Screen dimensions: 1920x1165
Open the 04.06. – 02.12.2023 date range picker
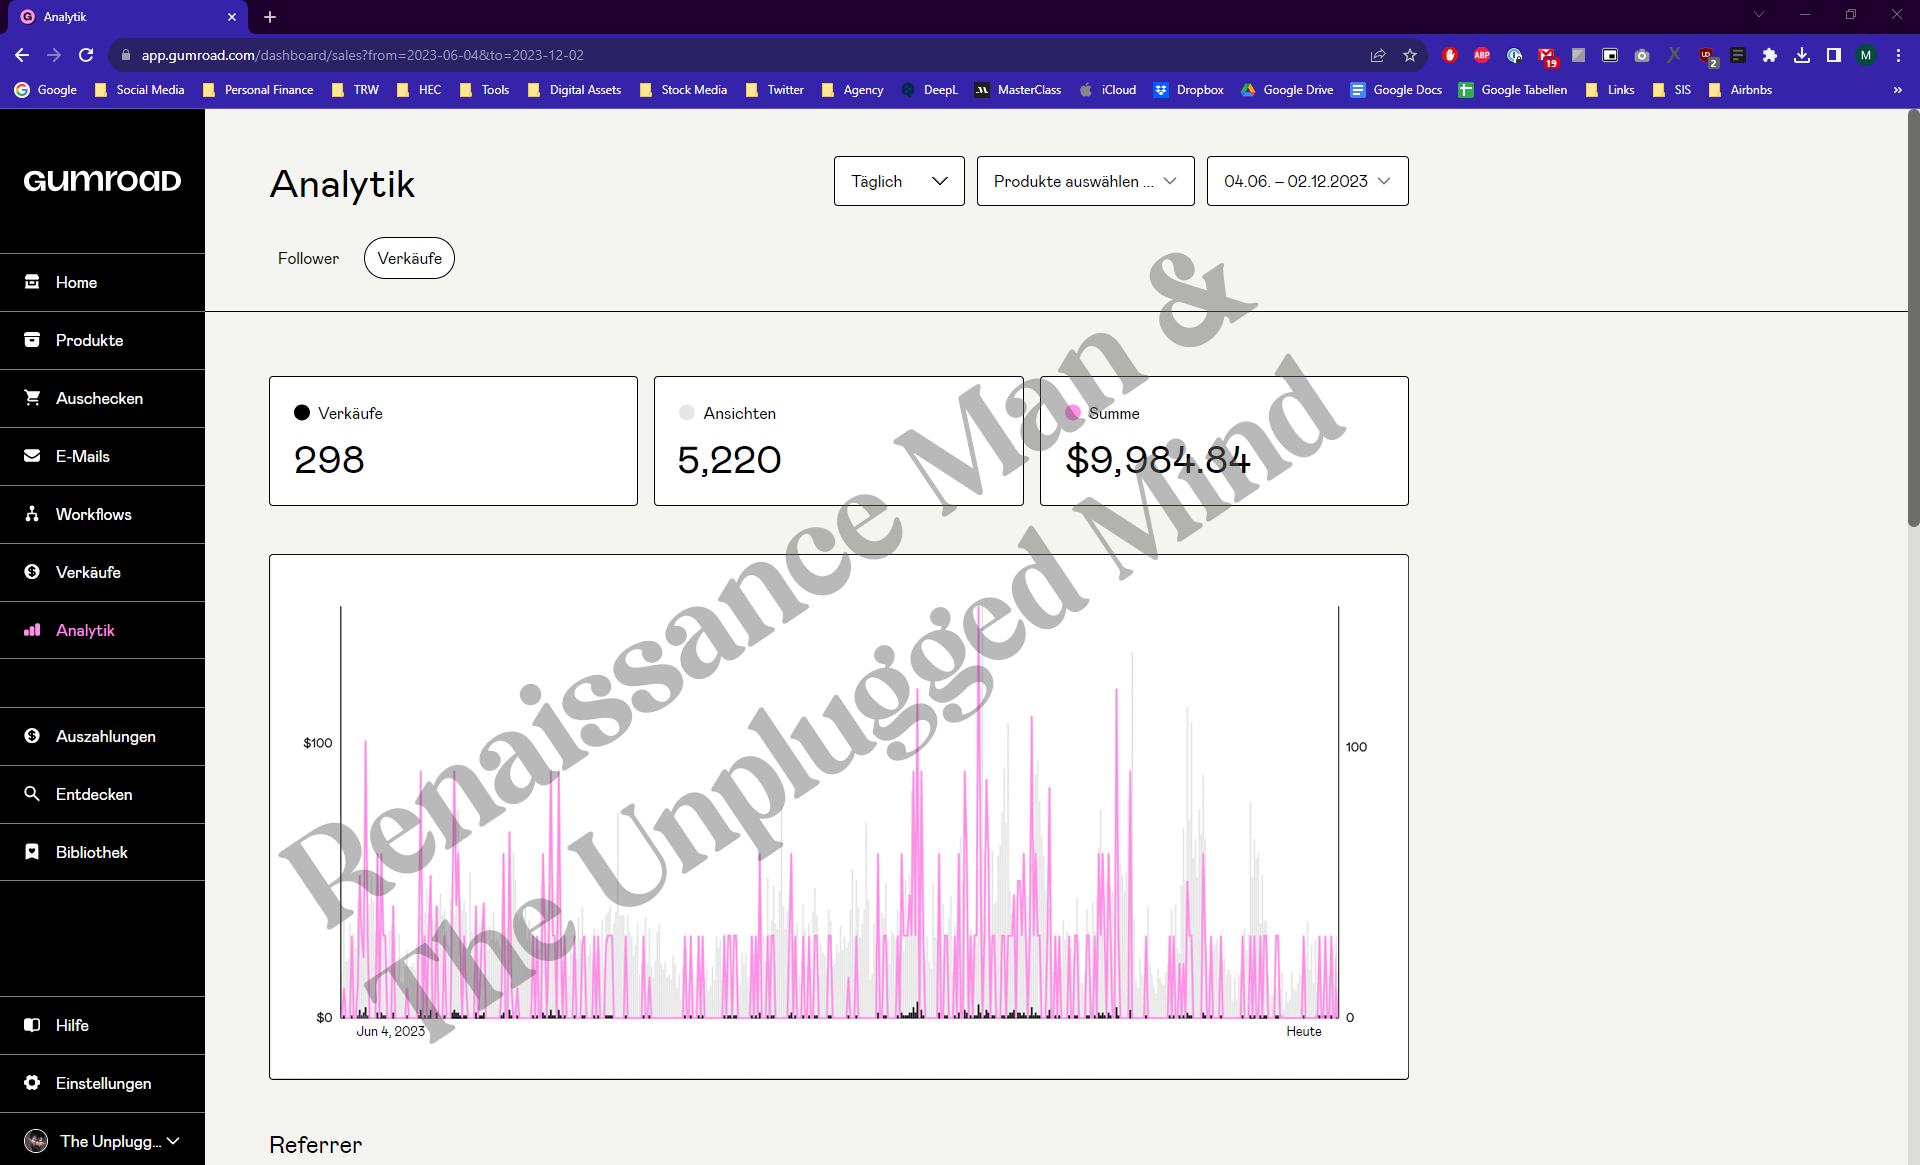tap(1307, 181)
